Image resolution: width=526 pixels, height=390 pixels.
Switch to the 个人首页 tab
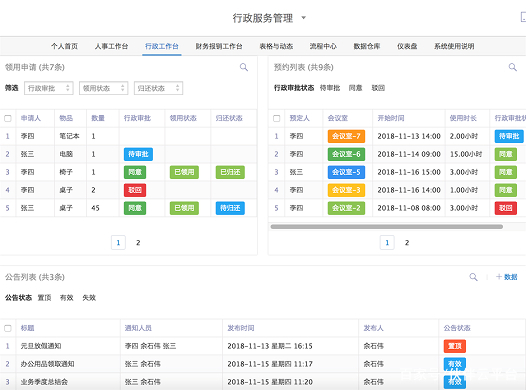tap(64, 46)
